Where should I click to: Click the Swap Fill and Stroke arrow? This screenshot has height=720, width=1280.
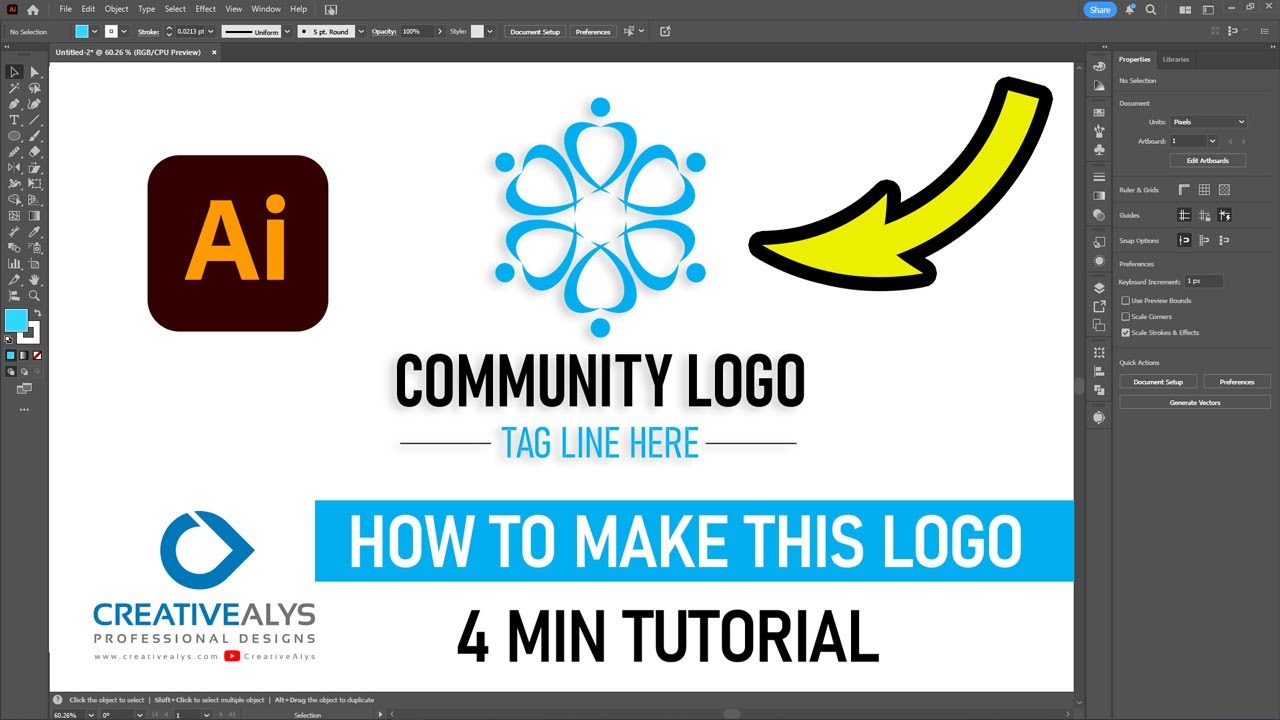37,313
